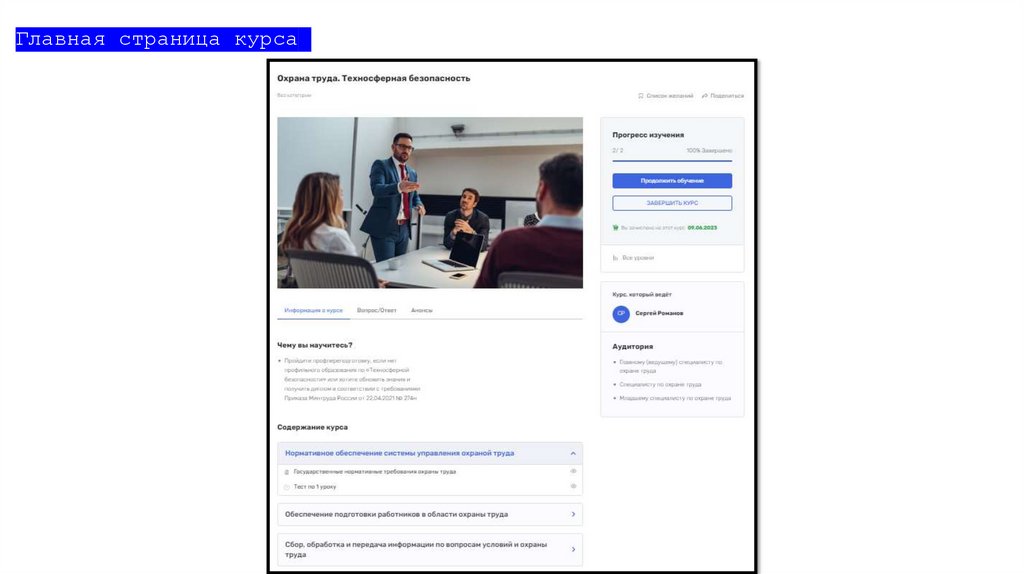Open Тест по 1 уроку item

(x=315, y=487)
